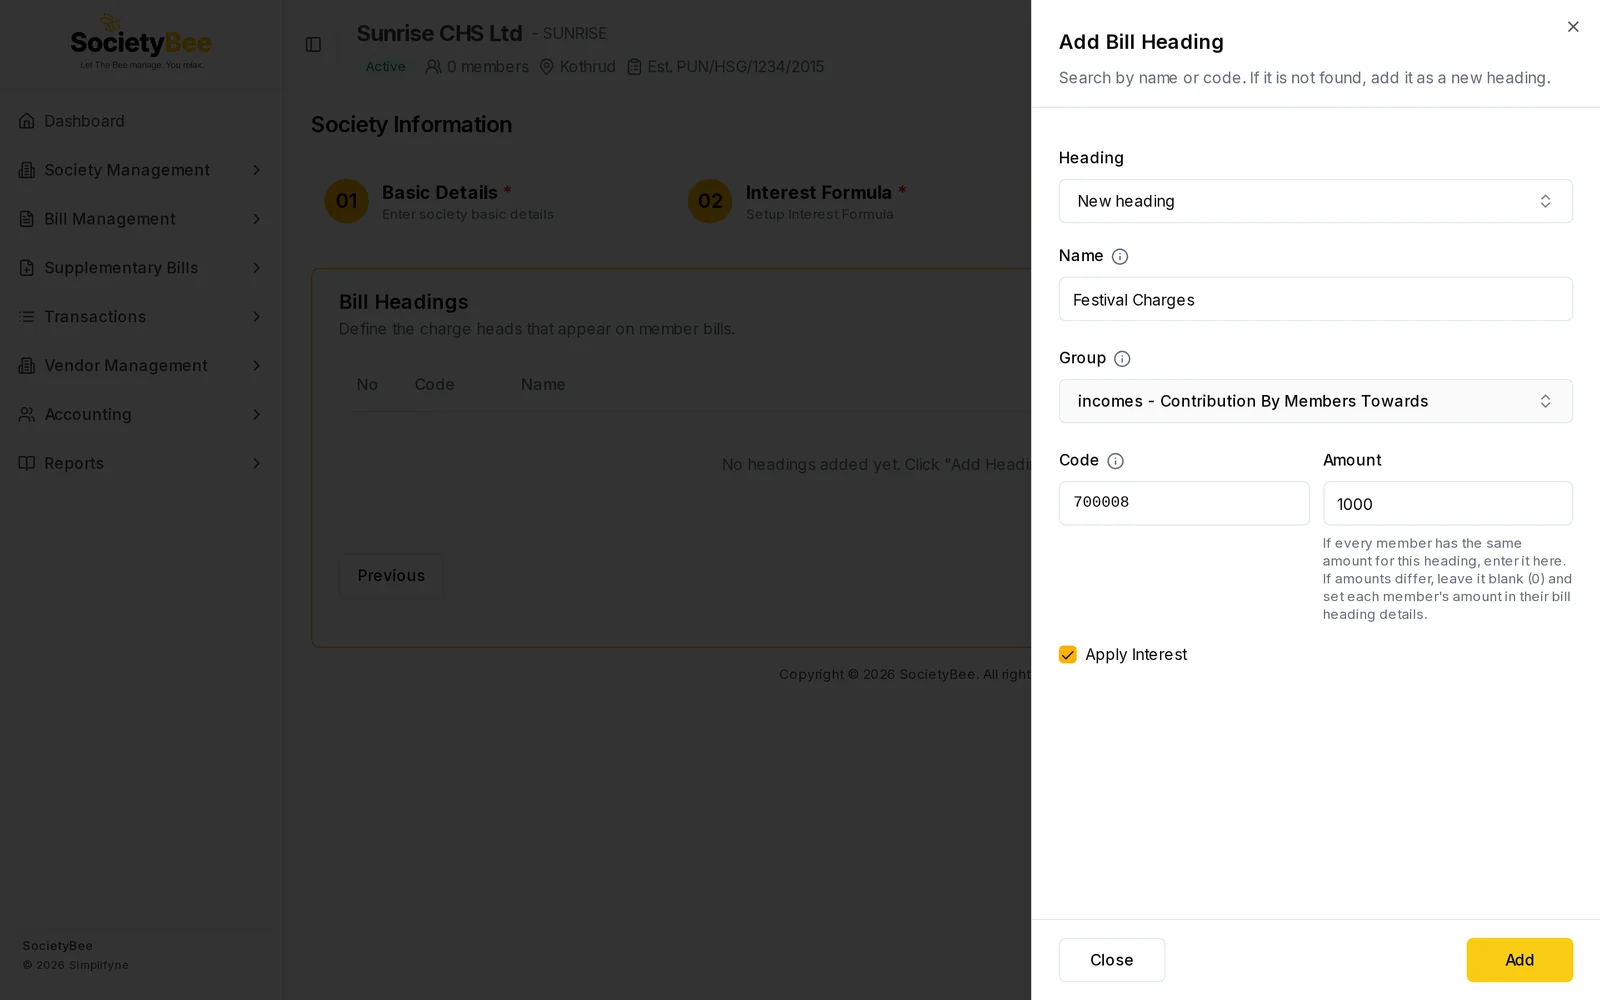Click the yellow Add button
Viewport: 1600px width, 1000px height.
tap(1519, 960)
